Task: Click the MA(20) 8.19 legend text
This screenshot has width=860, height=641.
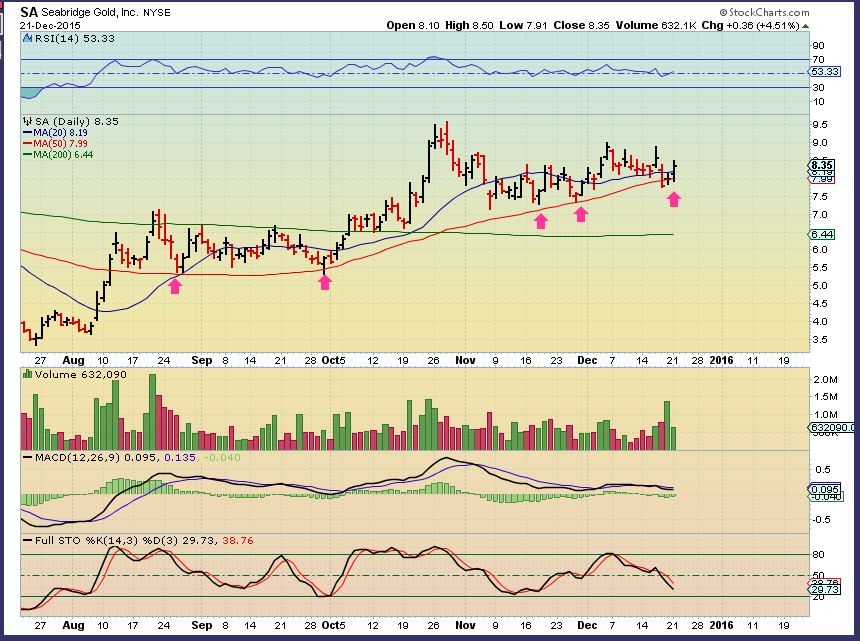Action: pyautogui.click(x=60, y=133)
